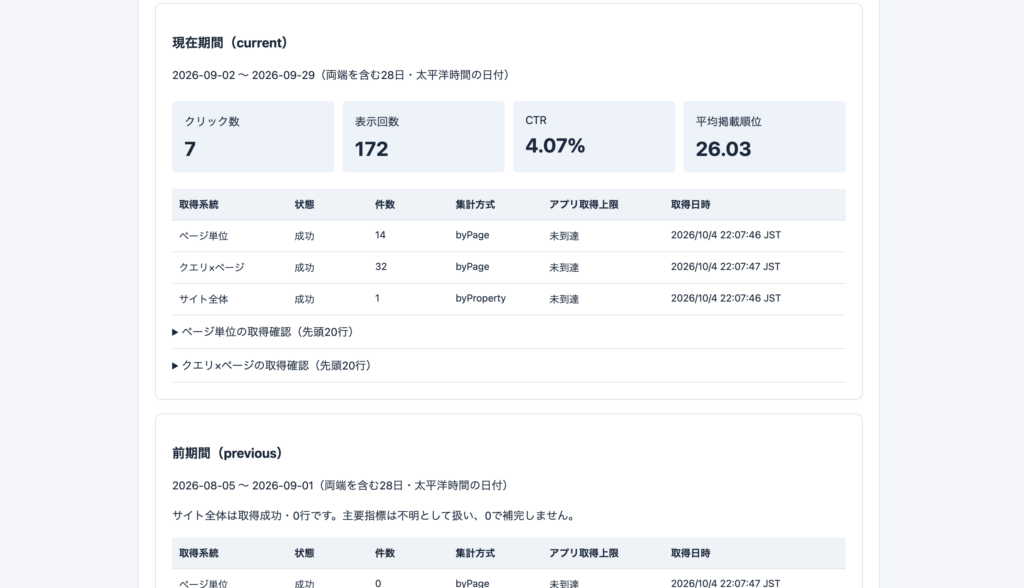Click the 平均掲載順位 value 26.03
The image size is (1024, 588).
[x=723, y=149]
